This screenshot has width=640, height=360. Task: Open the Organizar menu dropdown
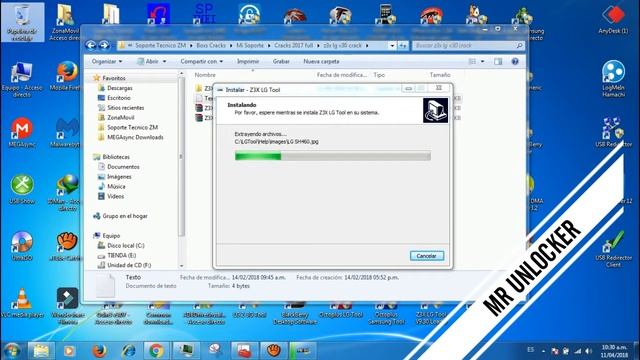coord(107,62)
